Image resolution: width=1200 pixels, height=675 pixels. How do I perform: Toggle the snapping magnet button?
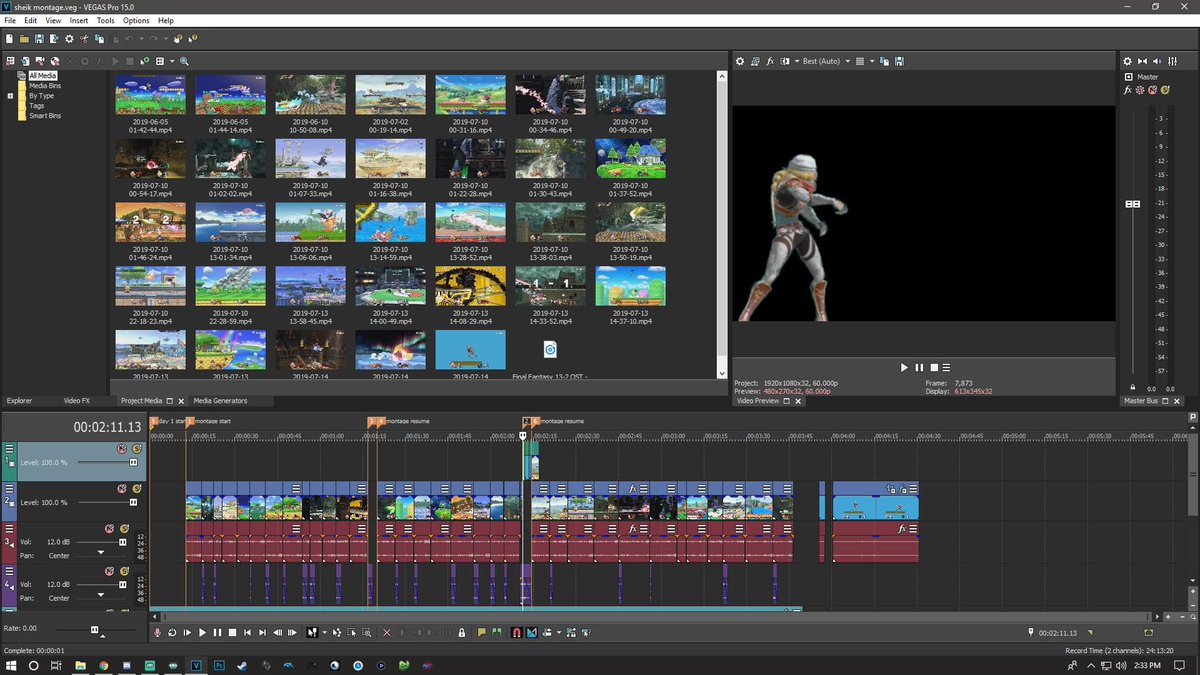[516, 632]
